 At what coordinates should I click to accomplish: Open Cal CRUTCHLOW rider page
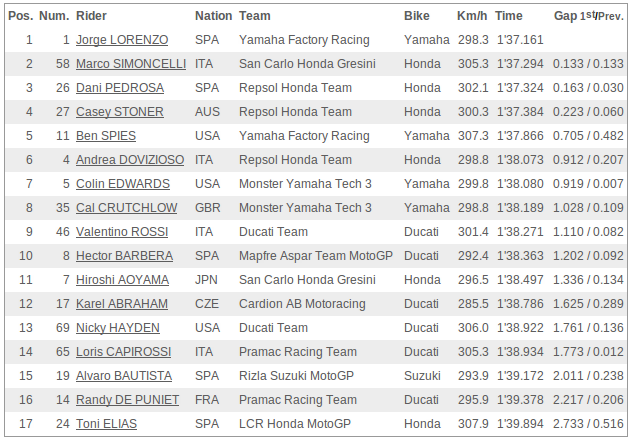[x=126, y=208]
